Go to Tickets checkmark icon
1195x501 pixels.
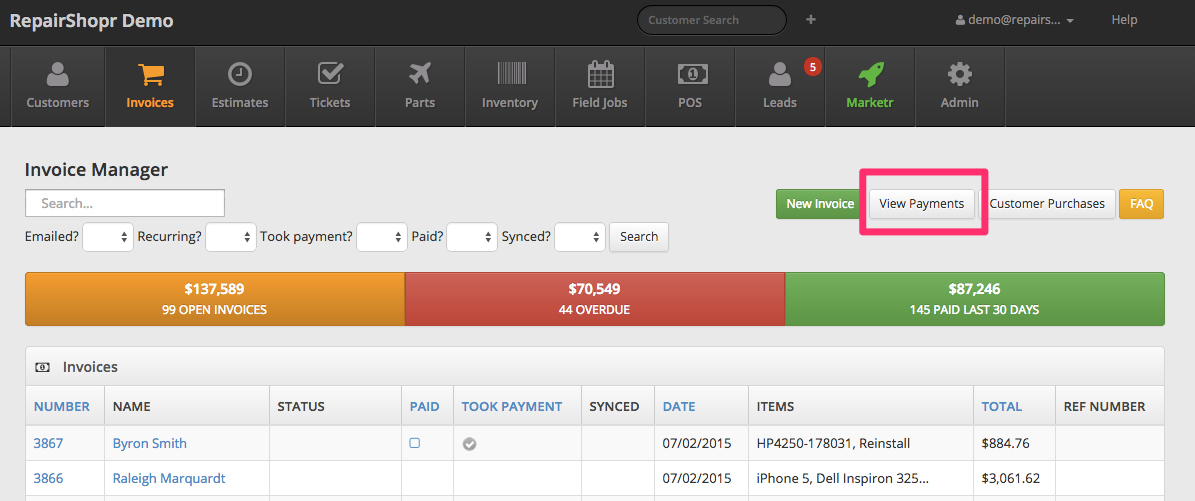(330, 75)
